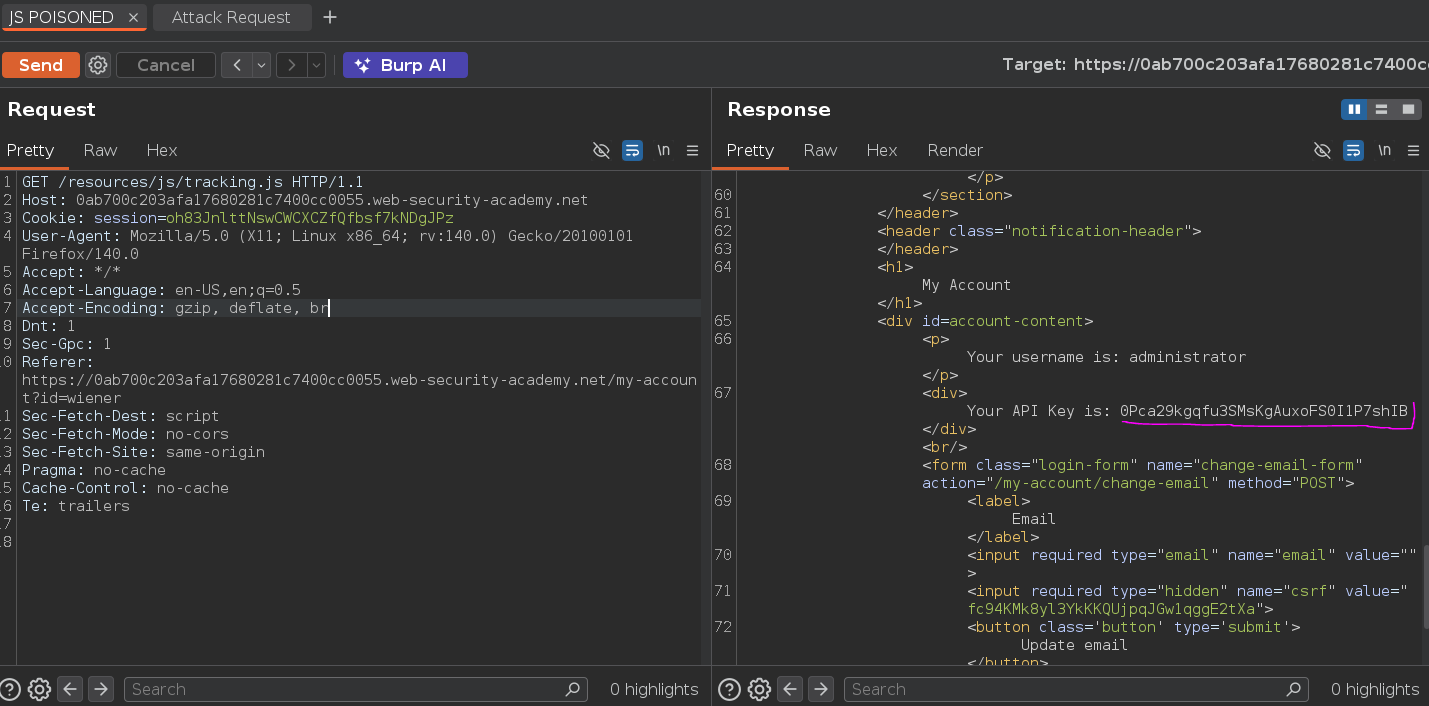Switch to the JS POISONED tab
This screenshot has height=706, width=1429.
(x=60, y=18)
